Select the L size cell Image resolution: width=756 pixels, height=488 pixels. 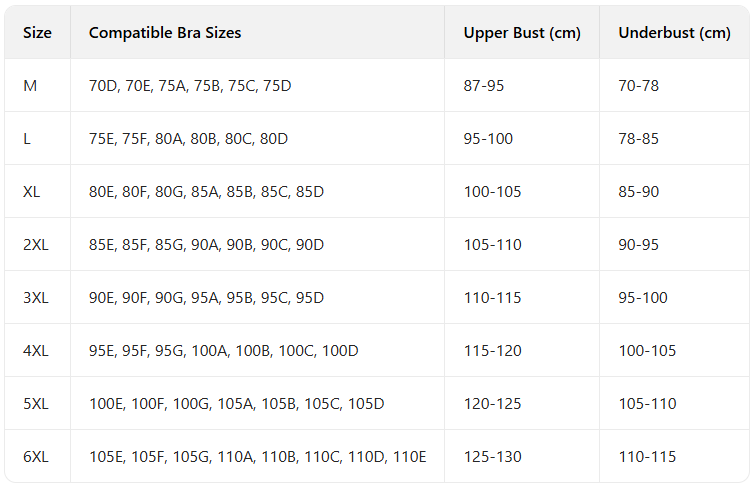click(x=27, y=139)
